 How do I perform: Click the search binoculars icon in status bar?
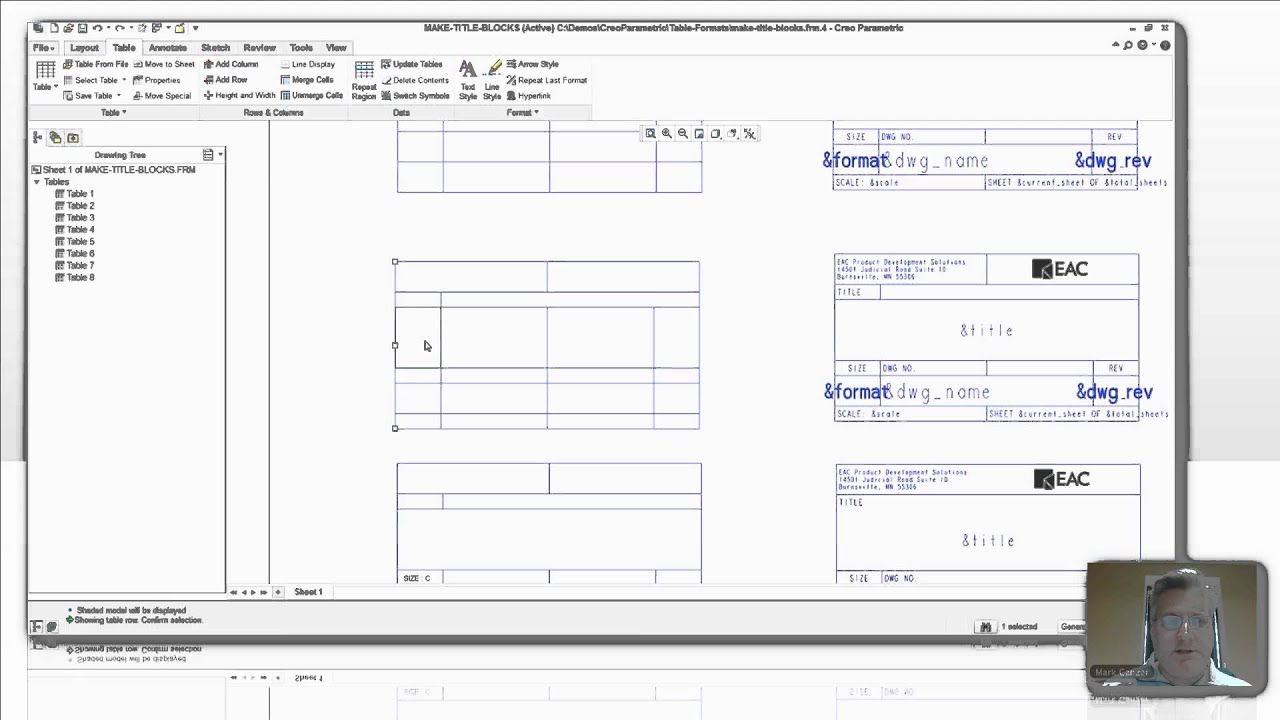(x=985, y=627)
